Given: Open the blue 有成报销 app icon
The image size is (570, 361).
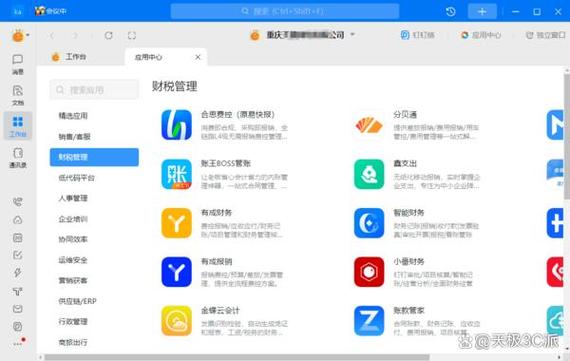Looking at the screenshot, I should [176, 272].
